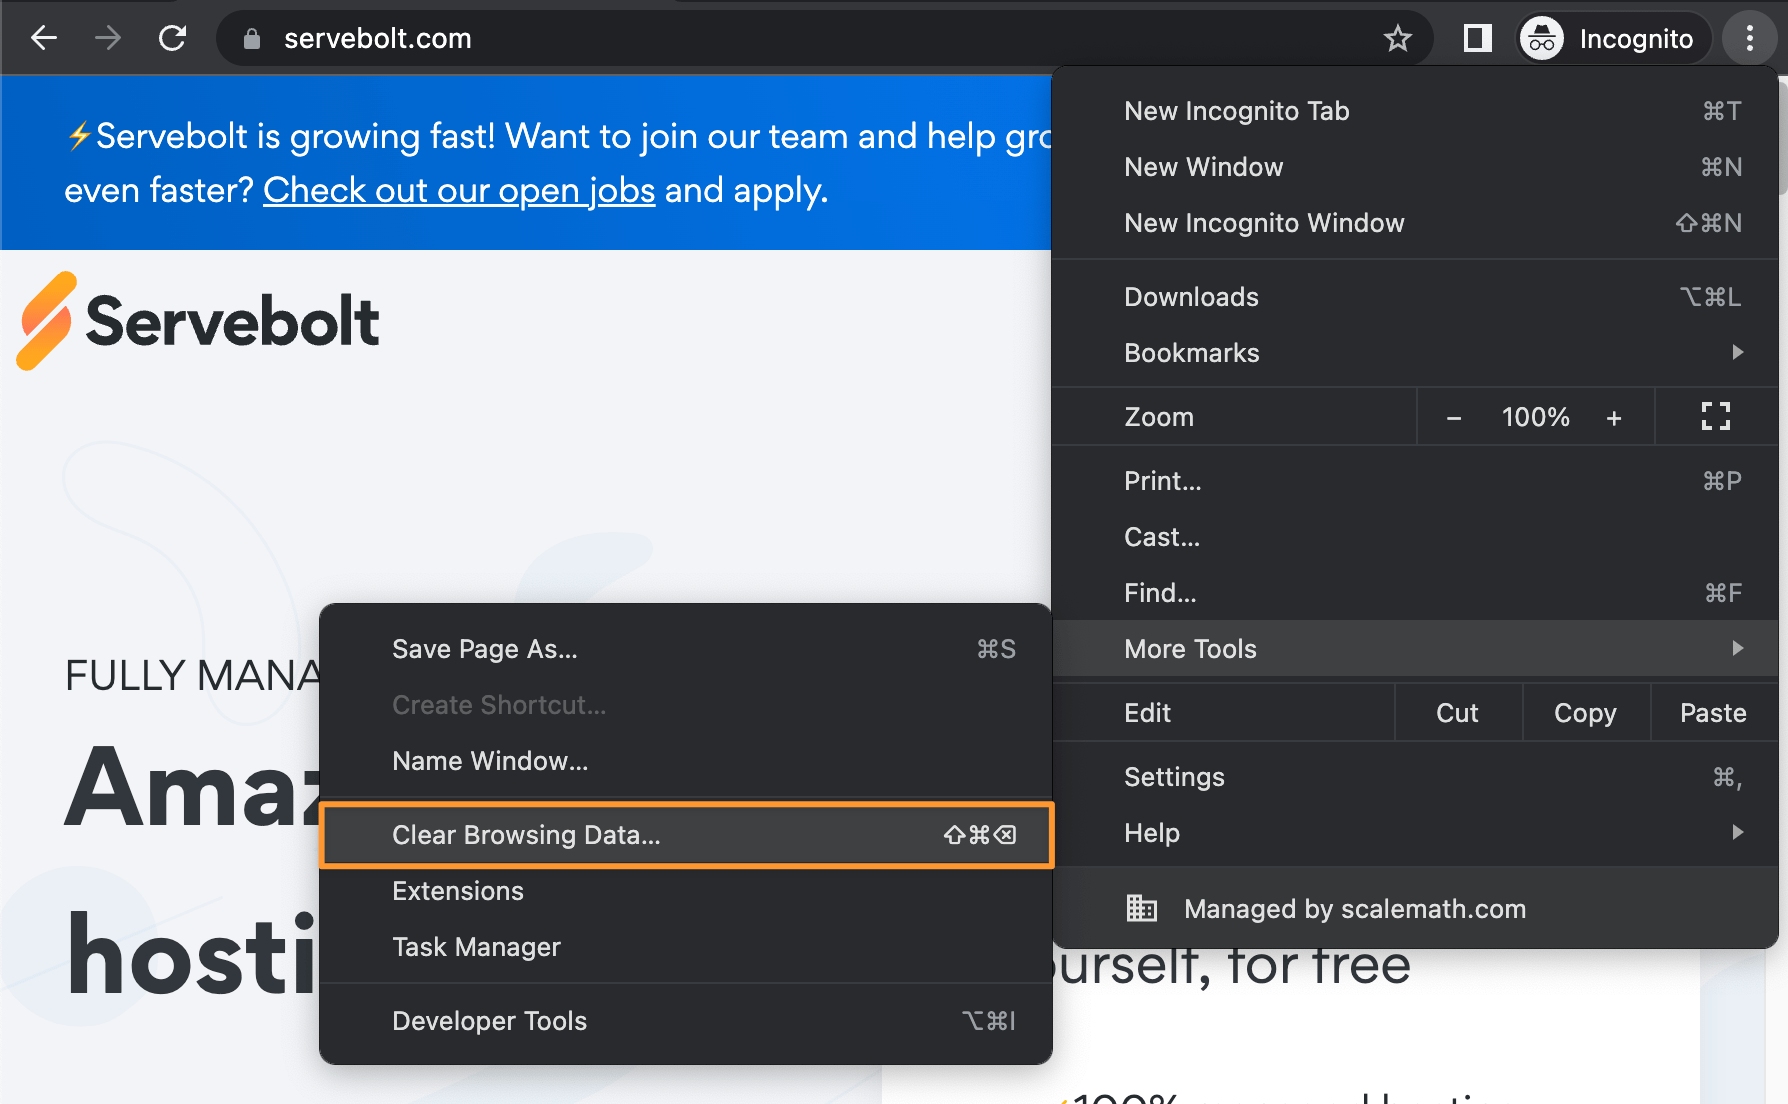Click the 100% zoom level value

point(1535,417)
